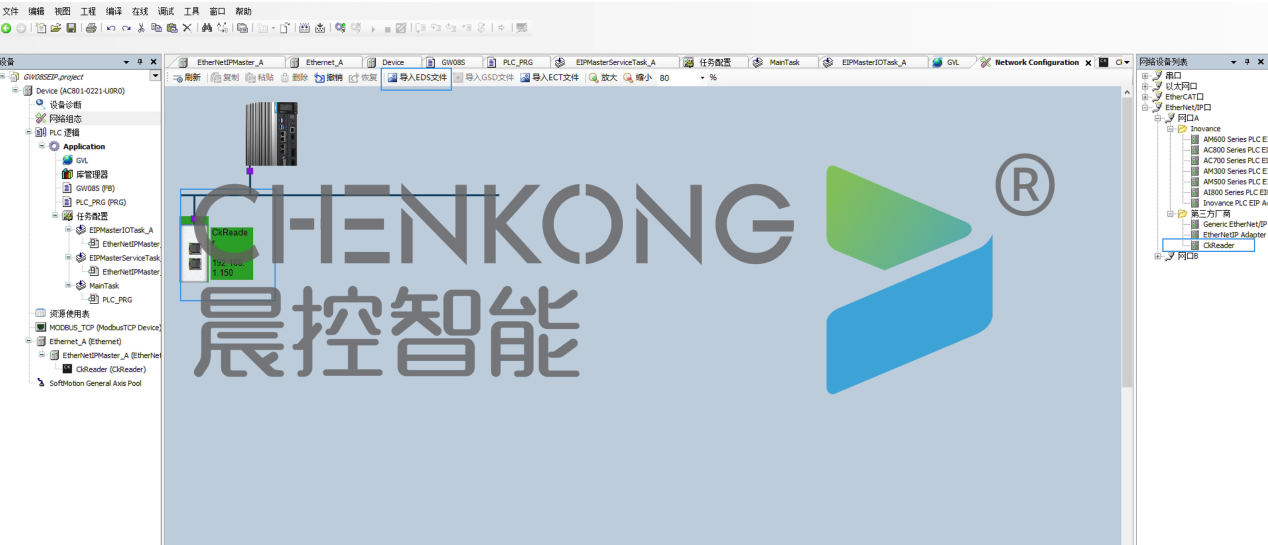Collapse the Application tree node
The image size is (1268, 545).
coord(42,146)
